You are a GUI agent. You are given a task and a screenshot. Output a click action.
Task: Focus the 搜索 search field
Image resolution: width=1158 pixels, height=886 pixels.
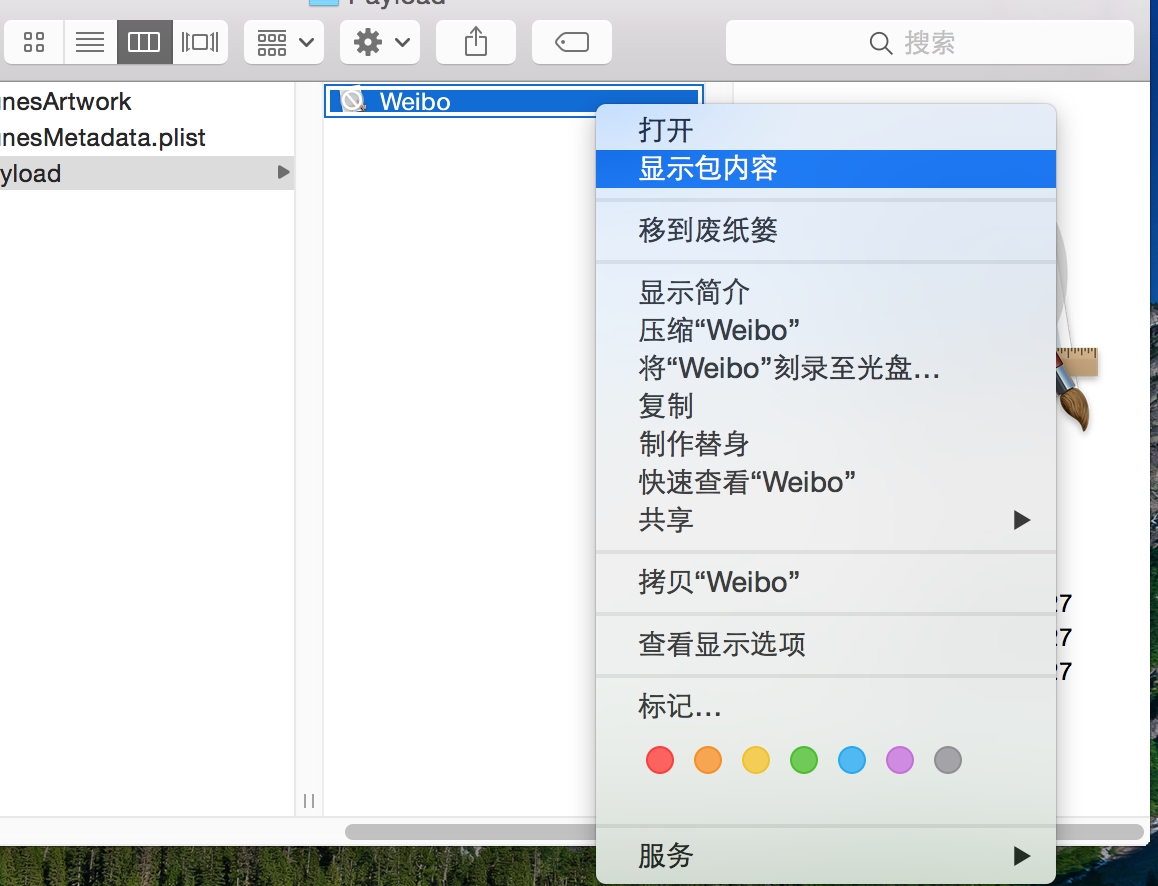(x=930, y=42)
